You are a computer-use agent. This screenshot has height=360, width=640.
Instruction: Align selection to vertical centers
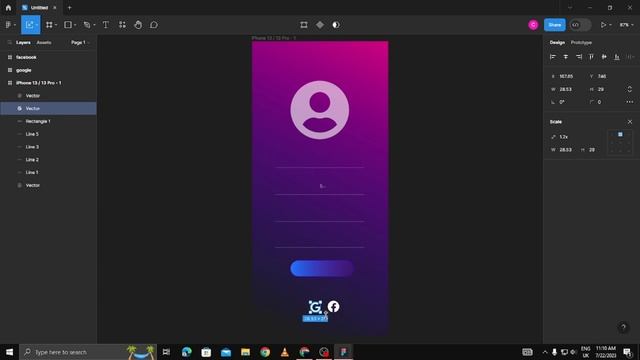click(x=604, y=57)
